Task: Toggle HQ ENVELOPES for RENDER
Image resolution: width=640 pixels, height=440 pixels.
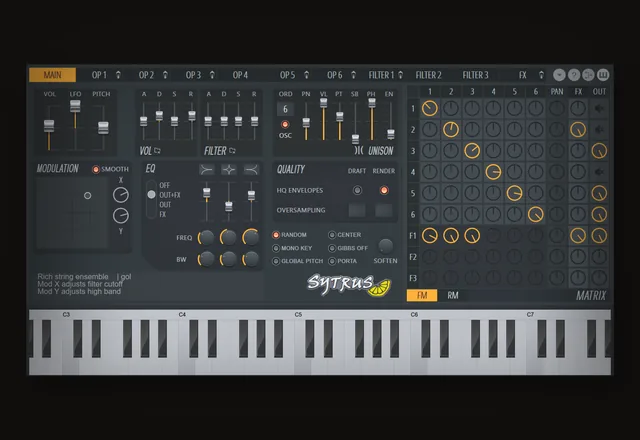Action: pyautogui.click(x=384, y=190)
